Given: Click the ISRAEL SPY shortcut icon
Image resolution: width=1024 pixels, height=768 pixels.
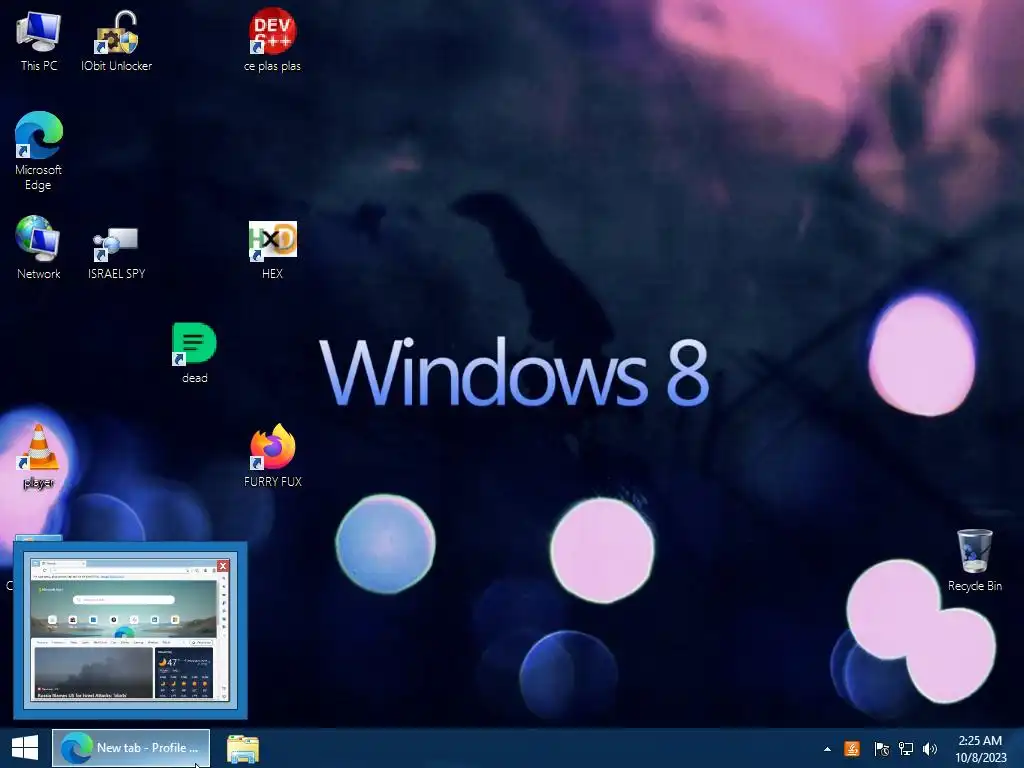Looking at the screenshot, I should tap(116, 253).
